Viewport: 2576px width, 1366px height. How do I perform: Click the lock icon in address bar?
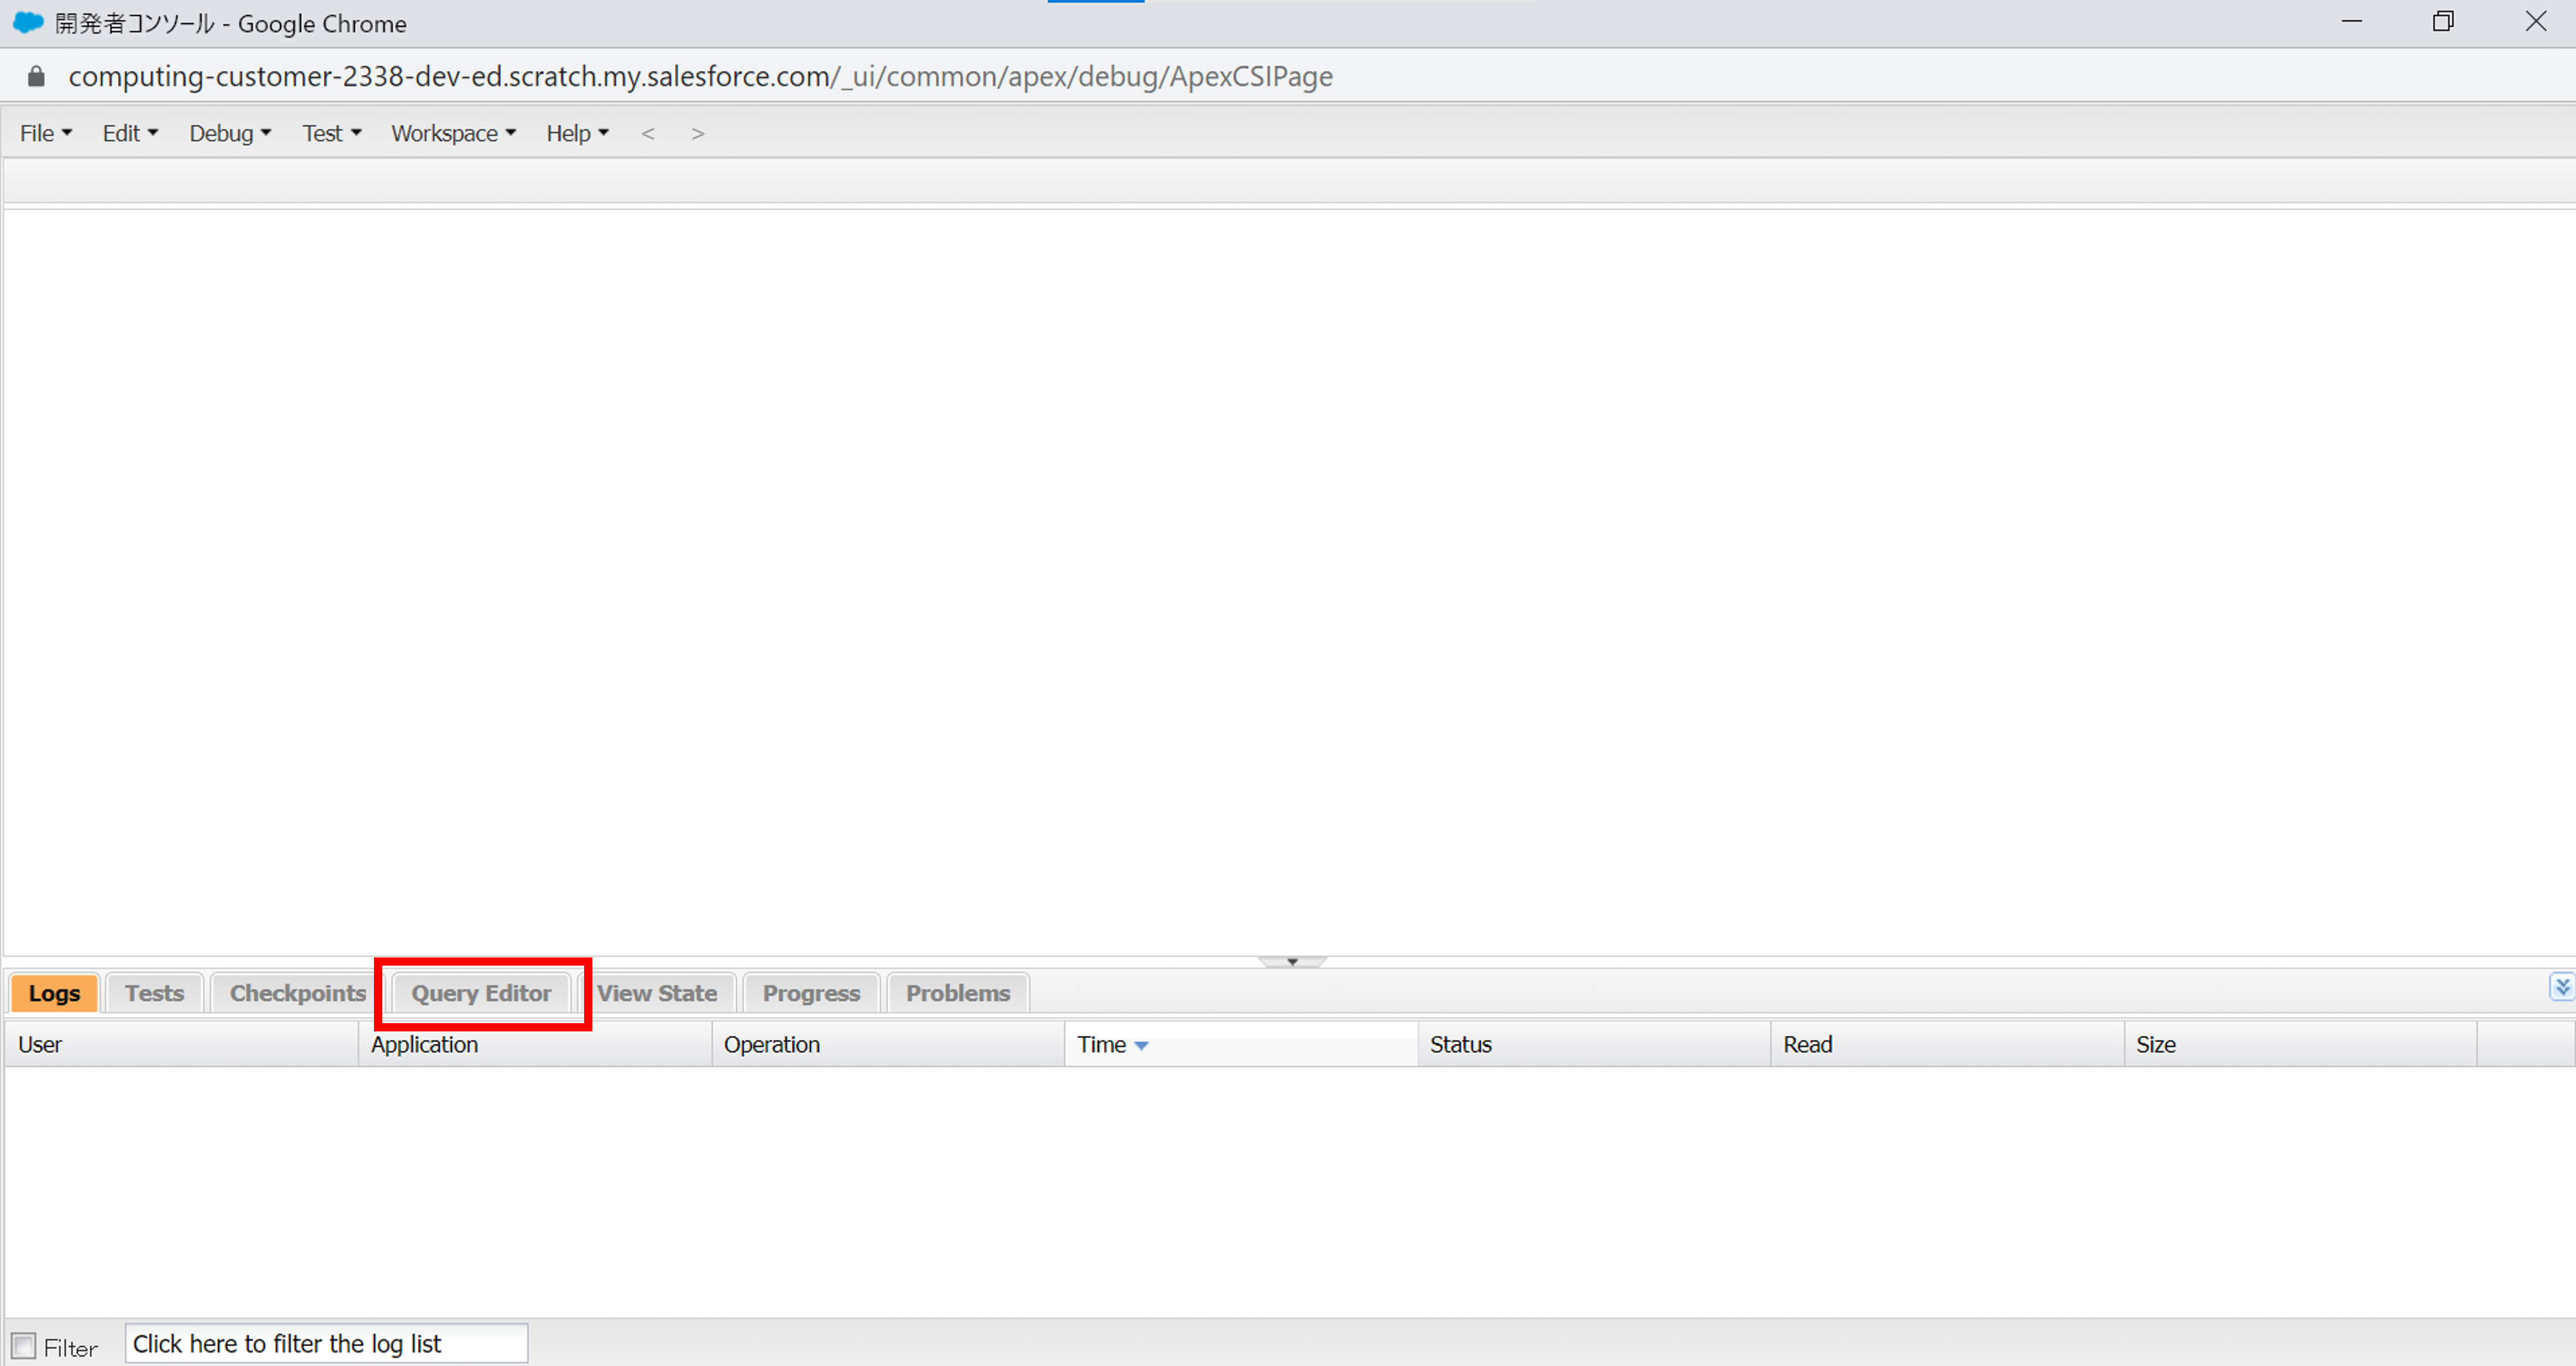tap(36, 77)
